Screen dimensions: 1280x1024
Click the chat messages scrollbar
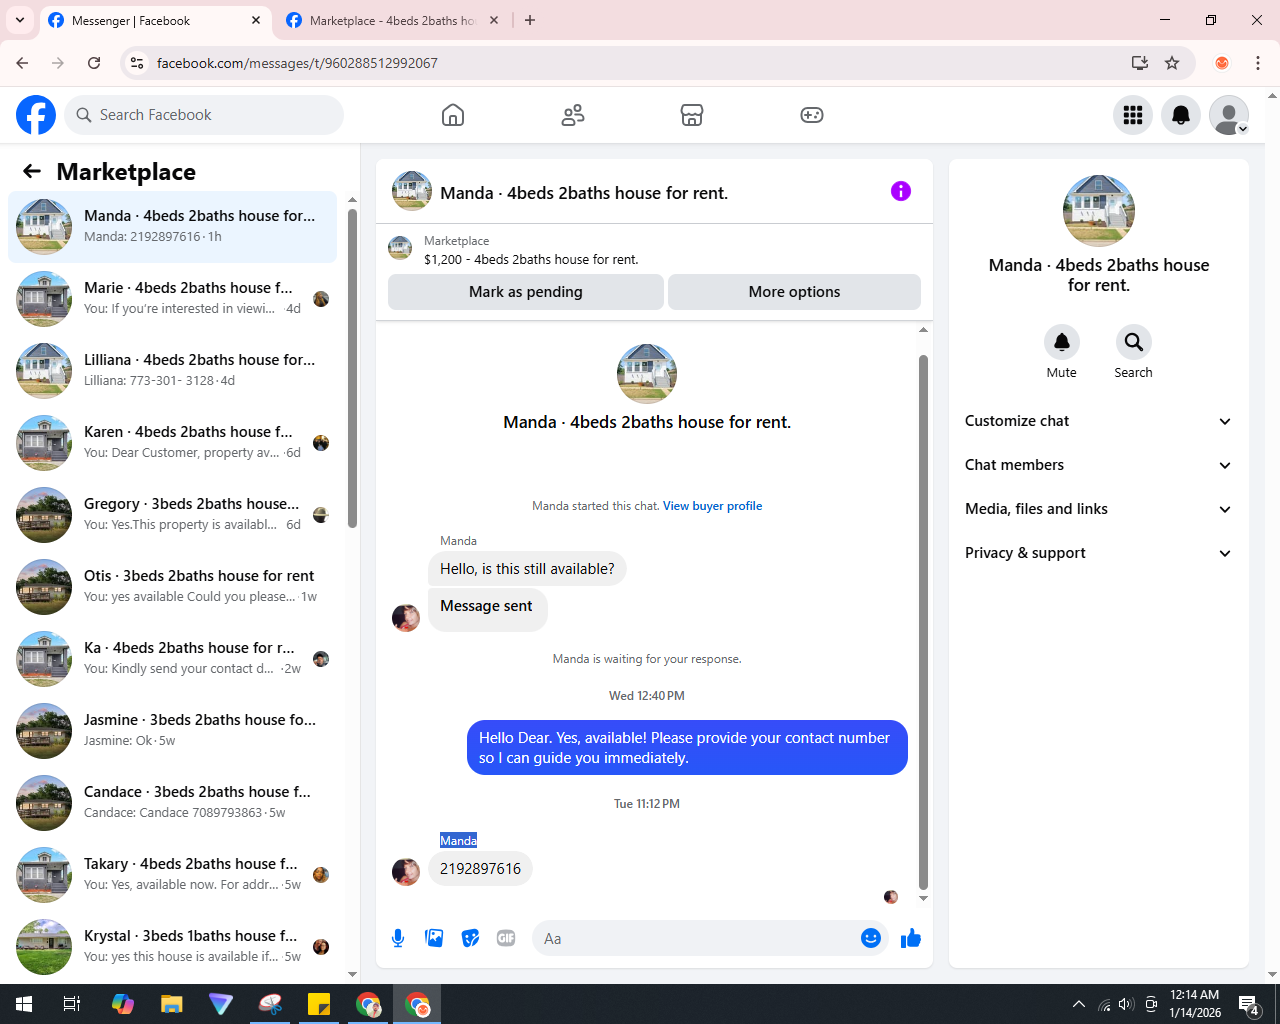[x=923, y=620]
